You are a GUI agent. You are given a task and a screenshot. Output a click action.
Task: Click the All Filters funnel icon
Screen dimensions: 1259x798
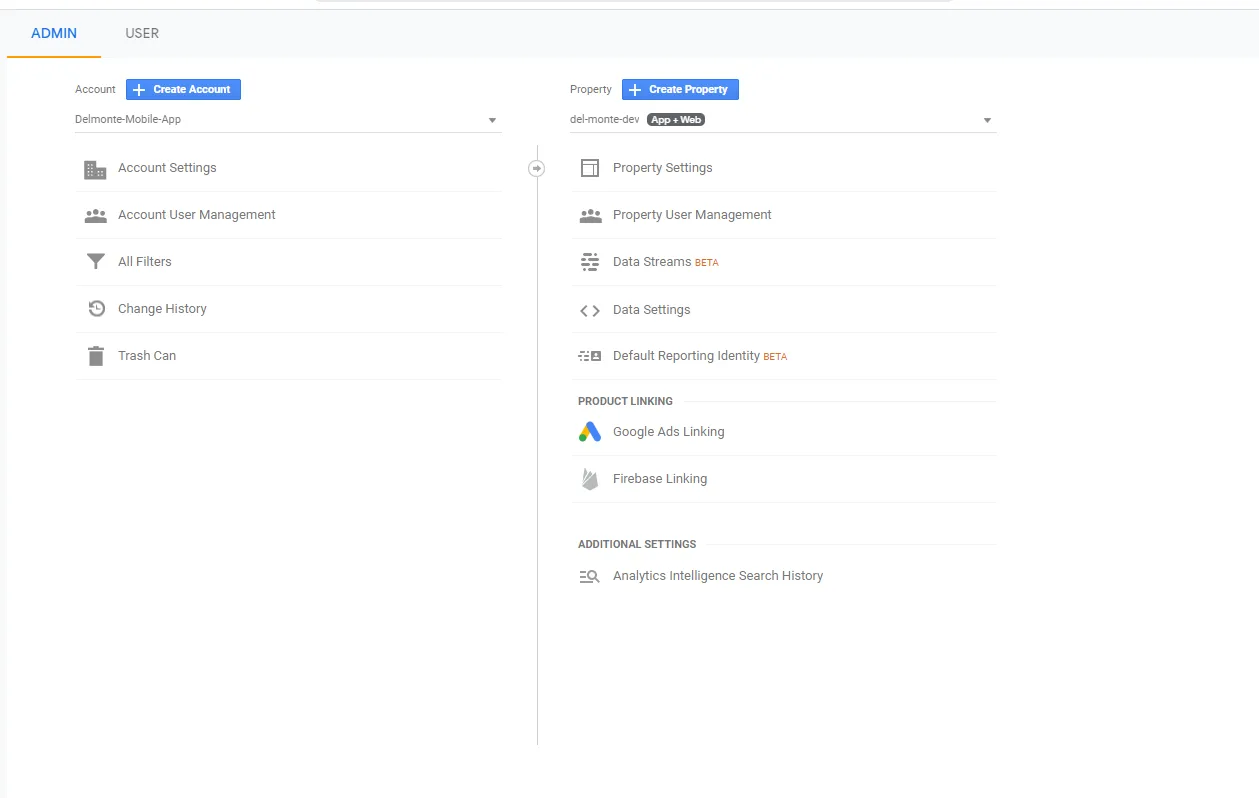[x=95, y=262]
